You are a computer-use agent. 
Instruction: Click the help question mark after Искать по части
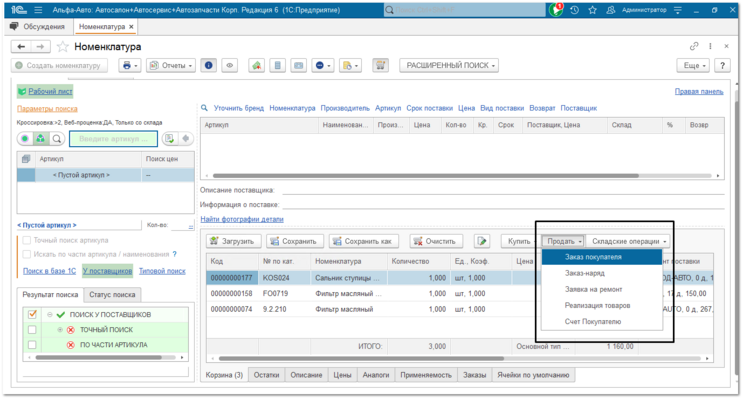pyautogui.click(x=174, y=254)
